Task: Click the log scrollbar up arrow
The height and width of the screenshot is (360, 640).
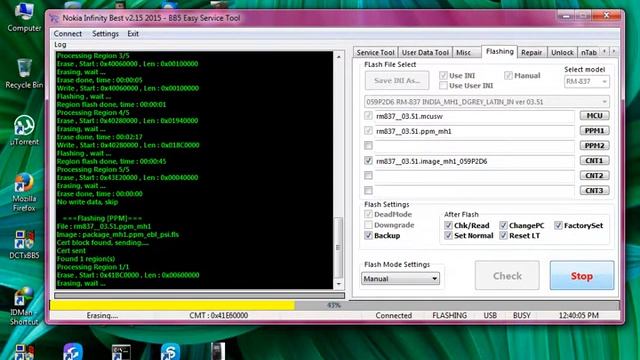Action: click(338, 57)
